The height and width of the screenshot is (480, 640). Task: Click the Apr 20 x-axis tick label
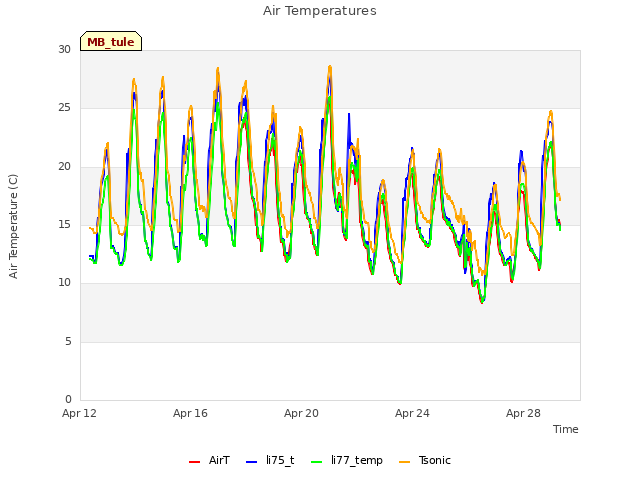pos(301,413)
